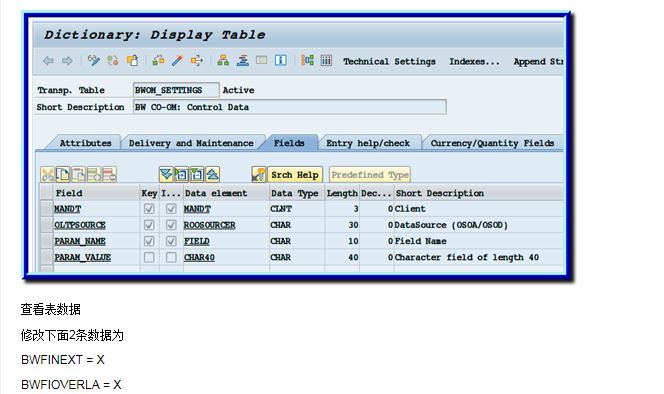Open the OLTPSOURCE field link

click(x=80, y=225)
